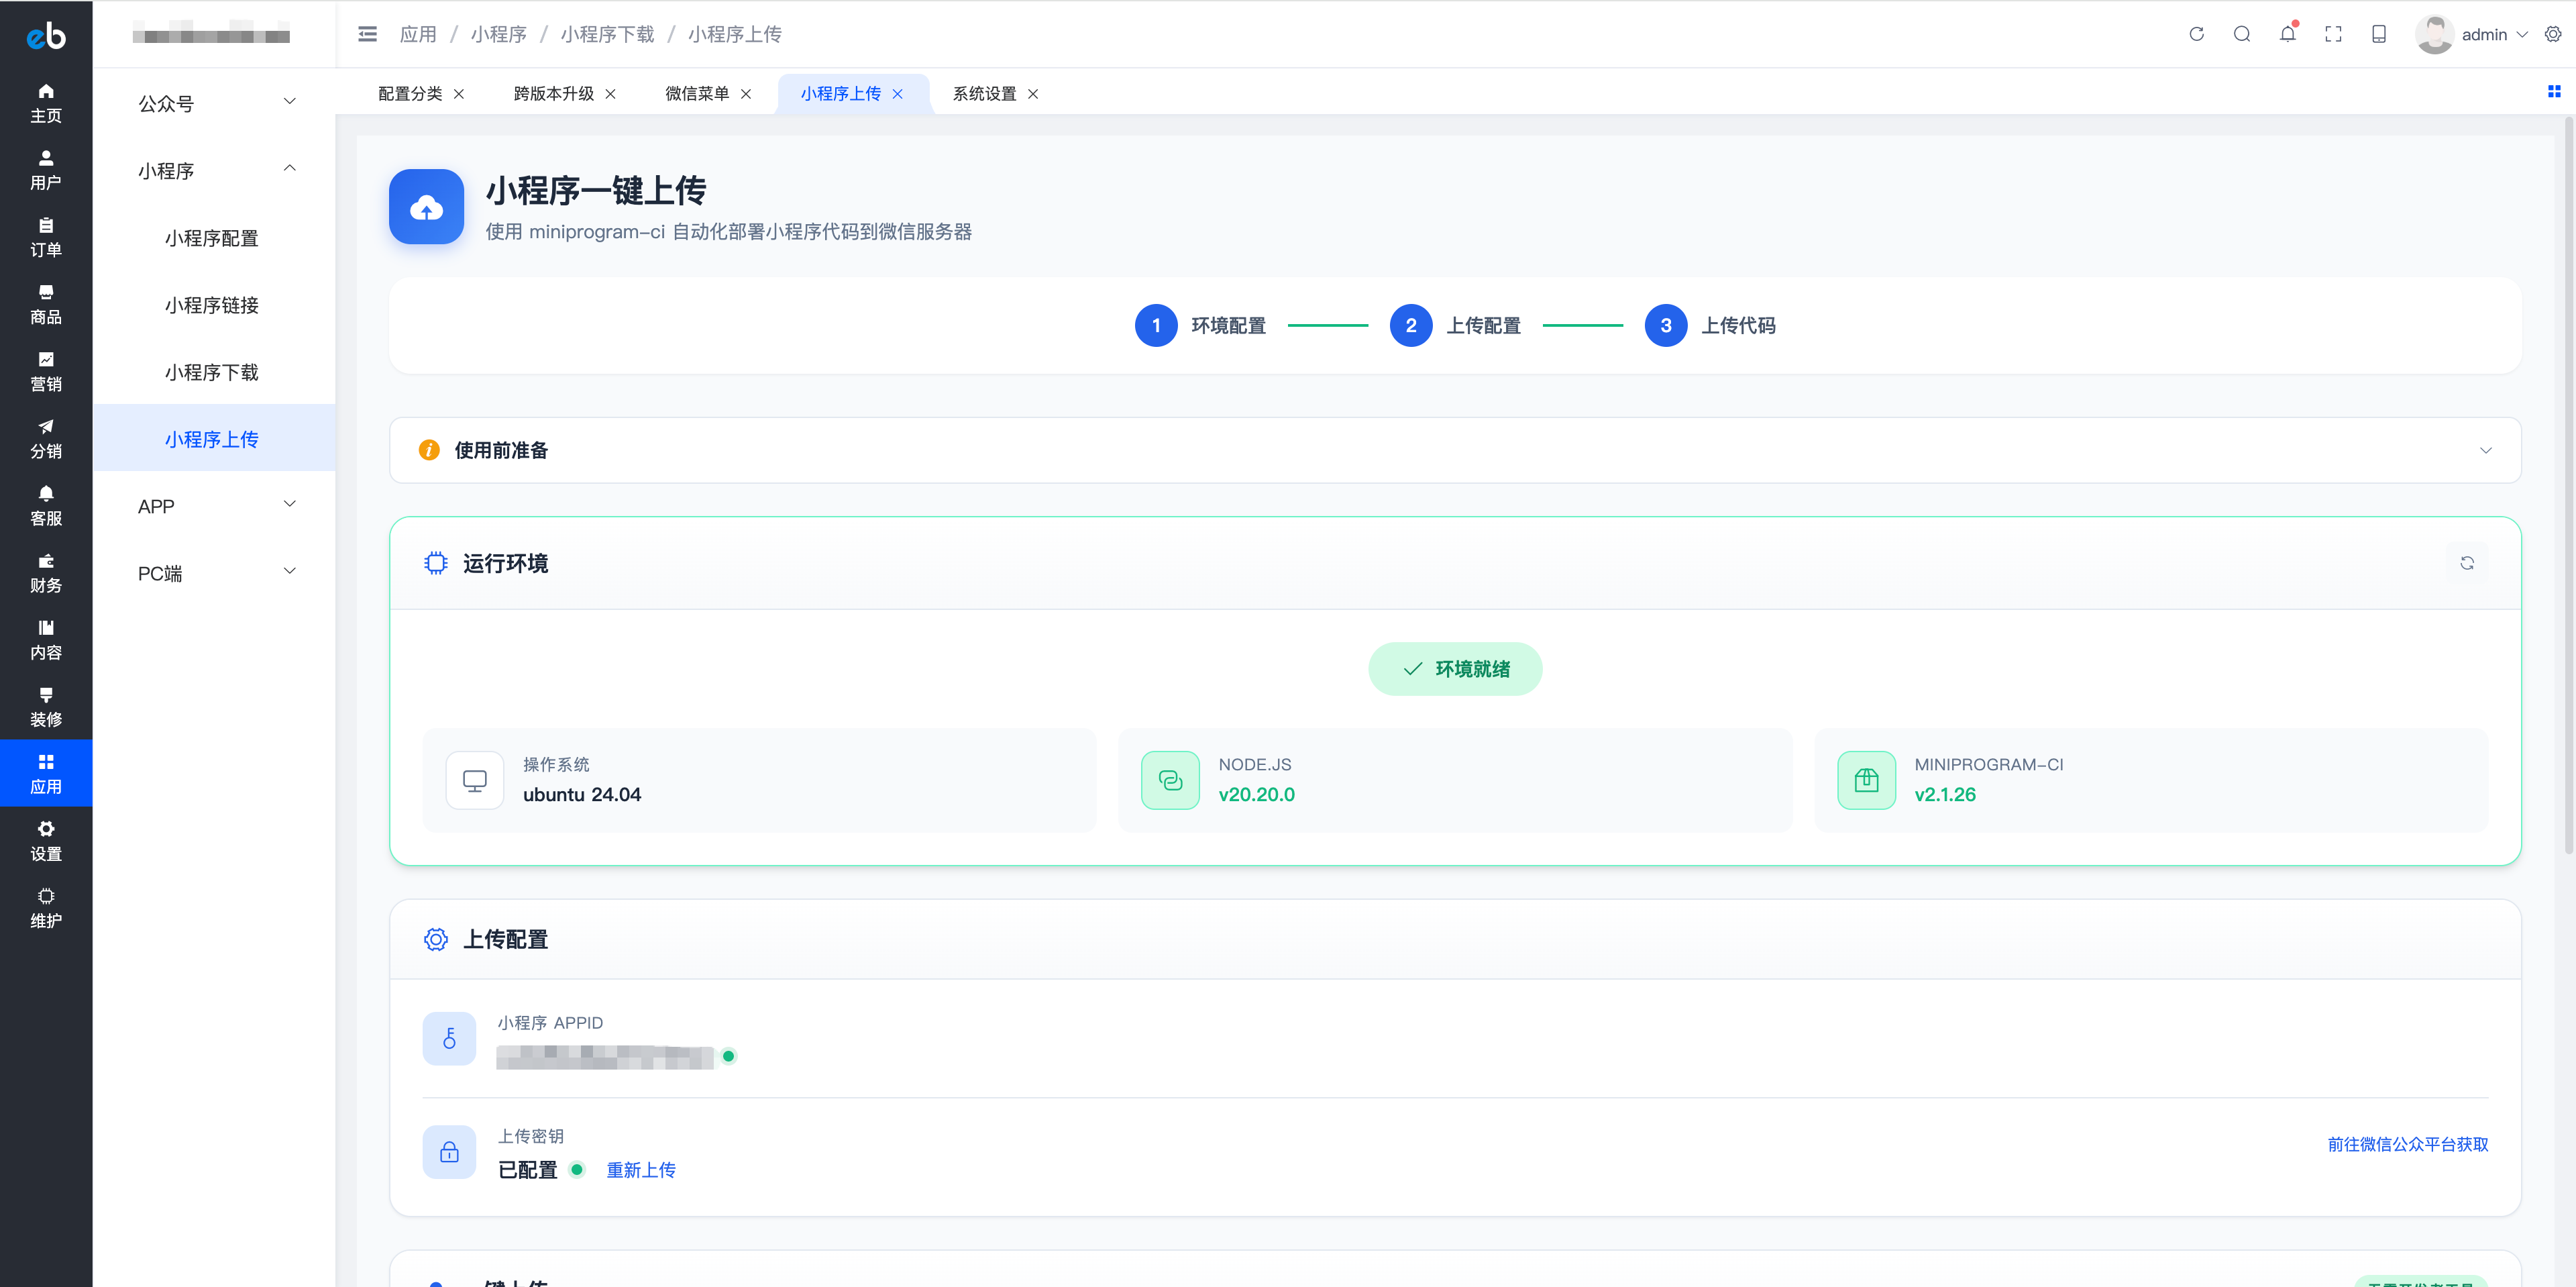Toggle fullscreen mode icon

(x=2333, y=34)
